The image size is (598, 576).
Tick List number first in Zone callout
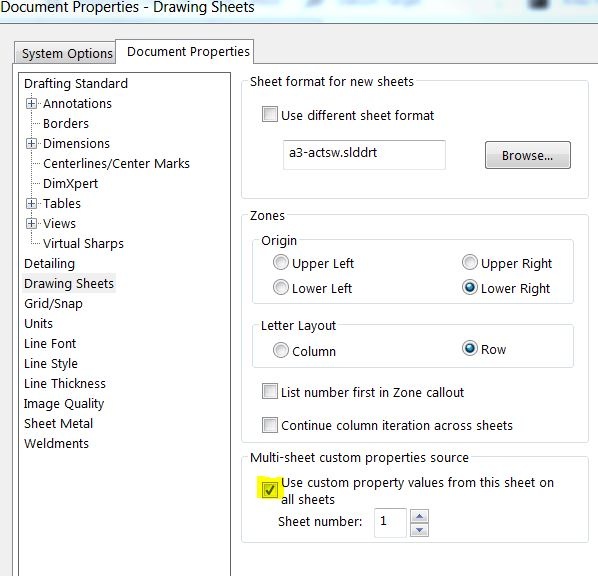click(x=270, y=391)
